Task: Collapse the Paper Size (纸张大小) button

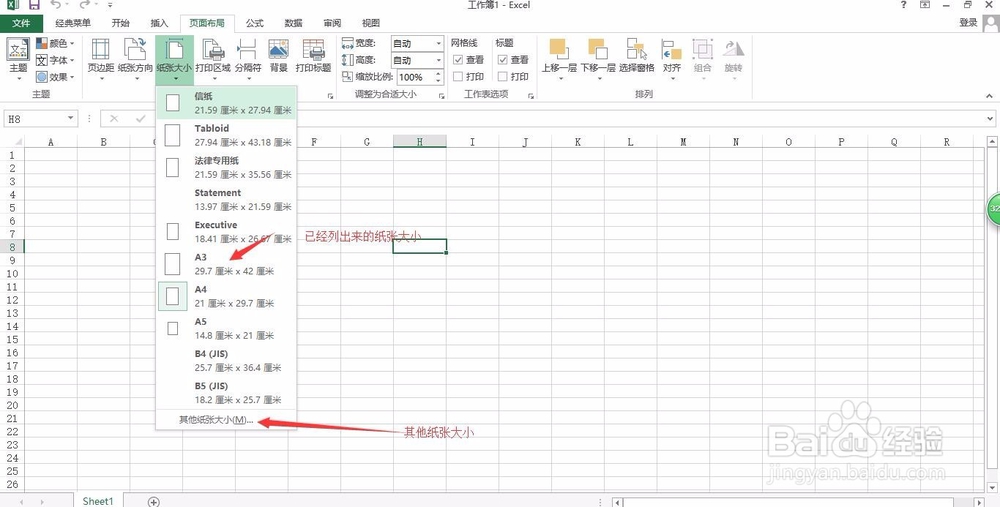Action: point(174,59)
